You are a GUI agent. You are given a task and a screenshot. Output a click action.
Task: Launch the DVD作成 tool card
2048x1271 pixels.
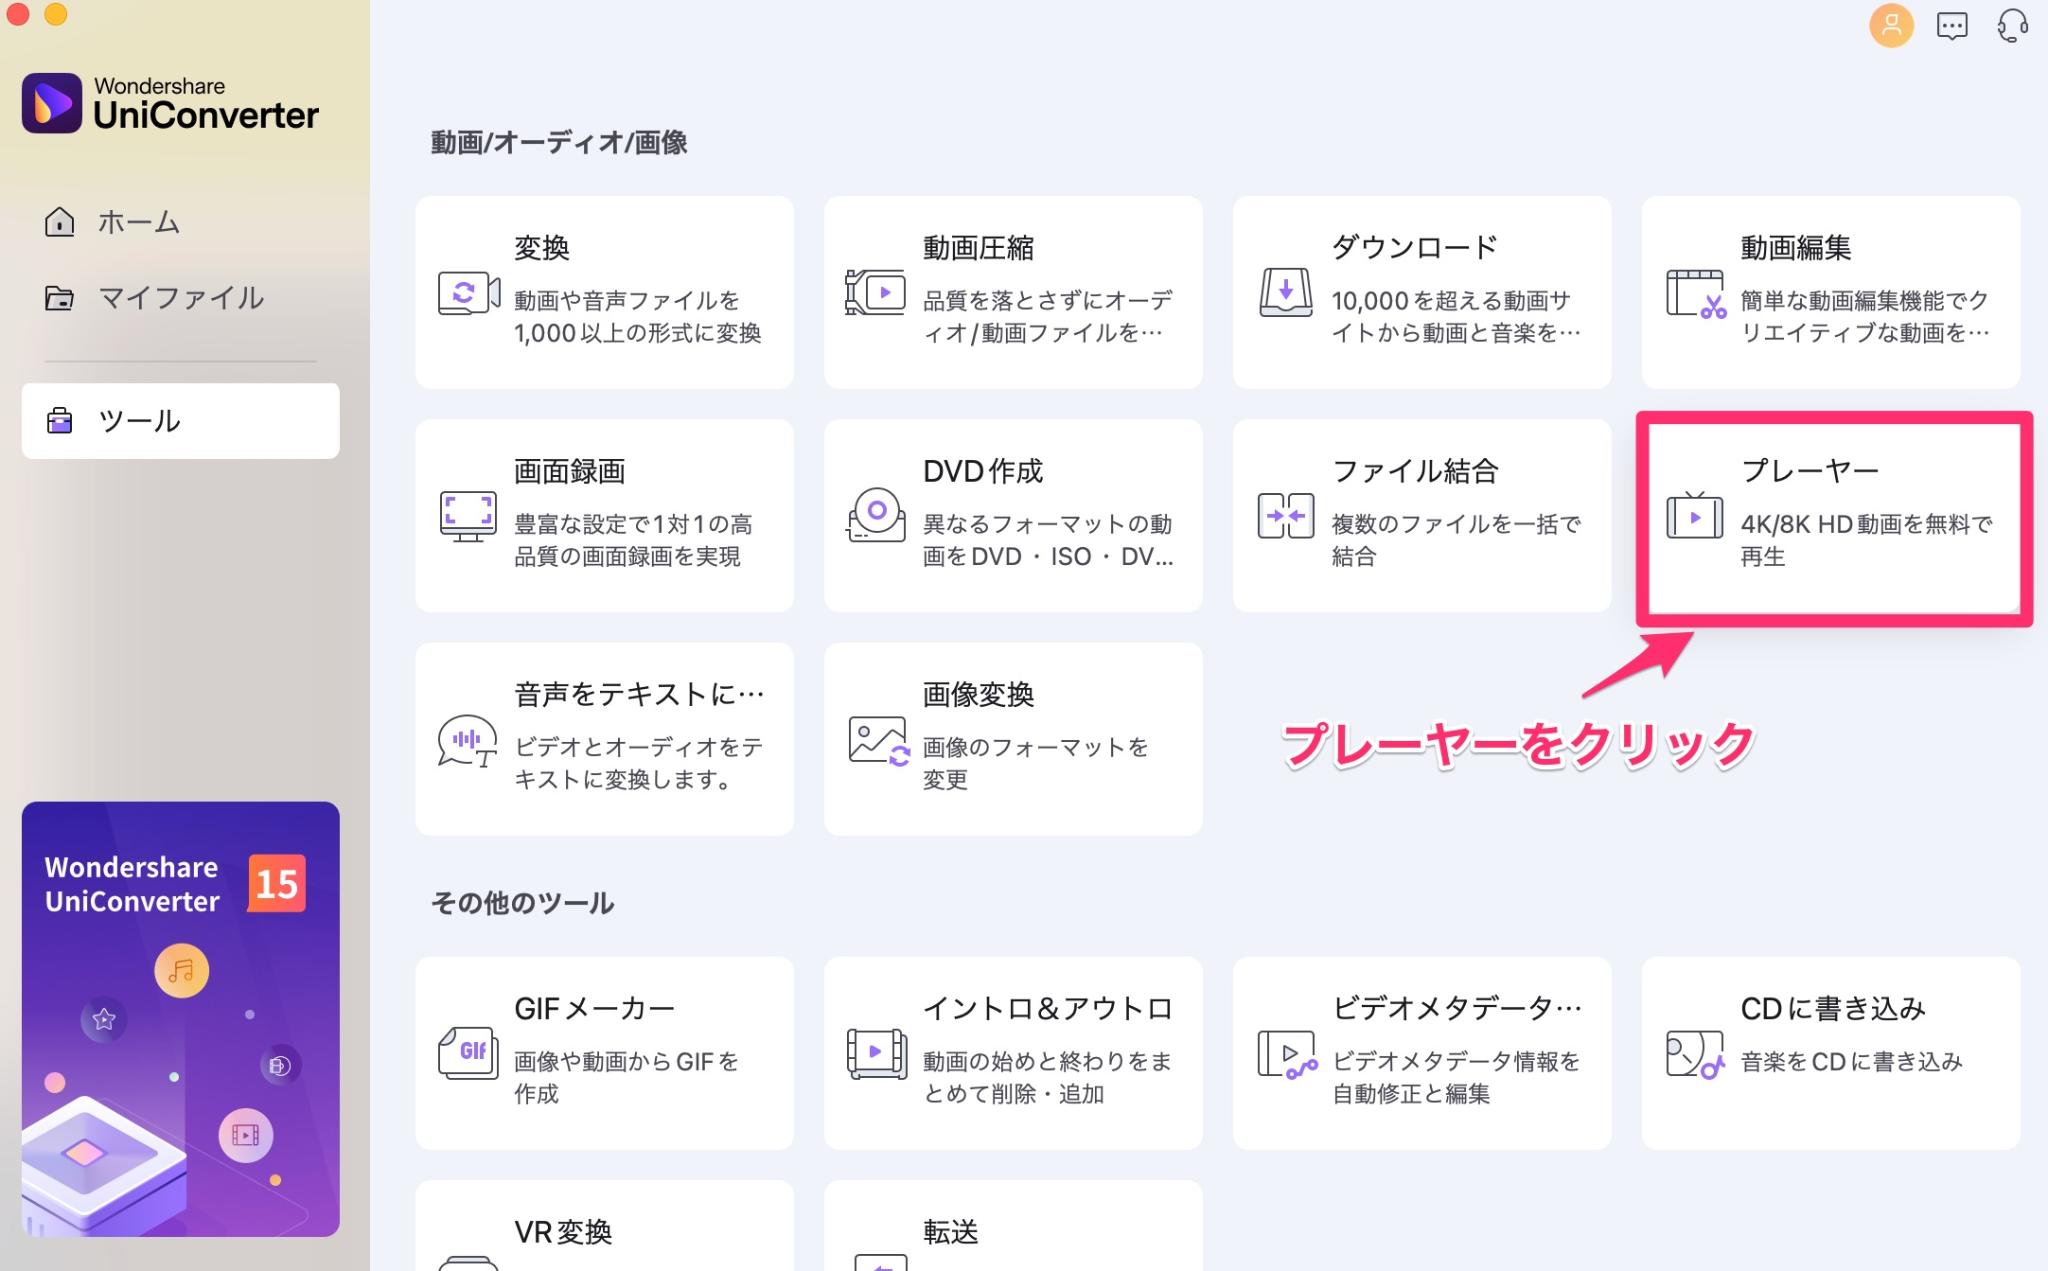click(1013, 516)
